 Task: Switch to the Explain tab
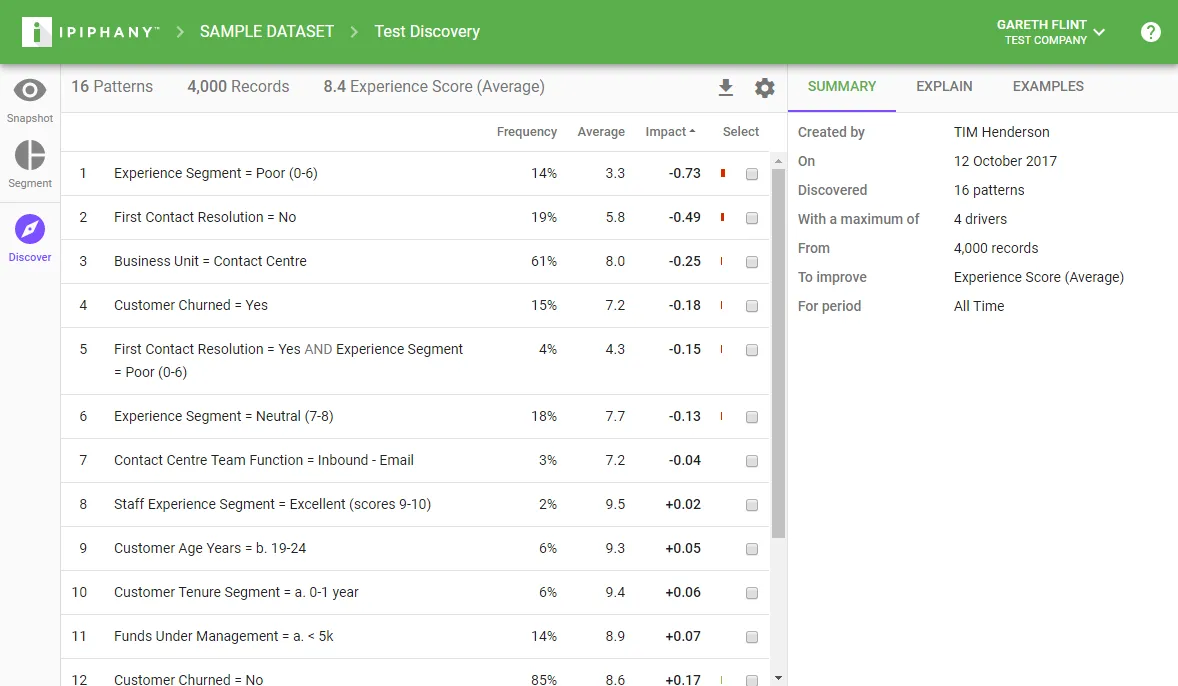pos(944,86)
